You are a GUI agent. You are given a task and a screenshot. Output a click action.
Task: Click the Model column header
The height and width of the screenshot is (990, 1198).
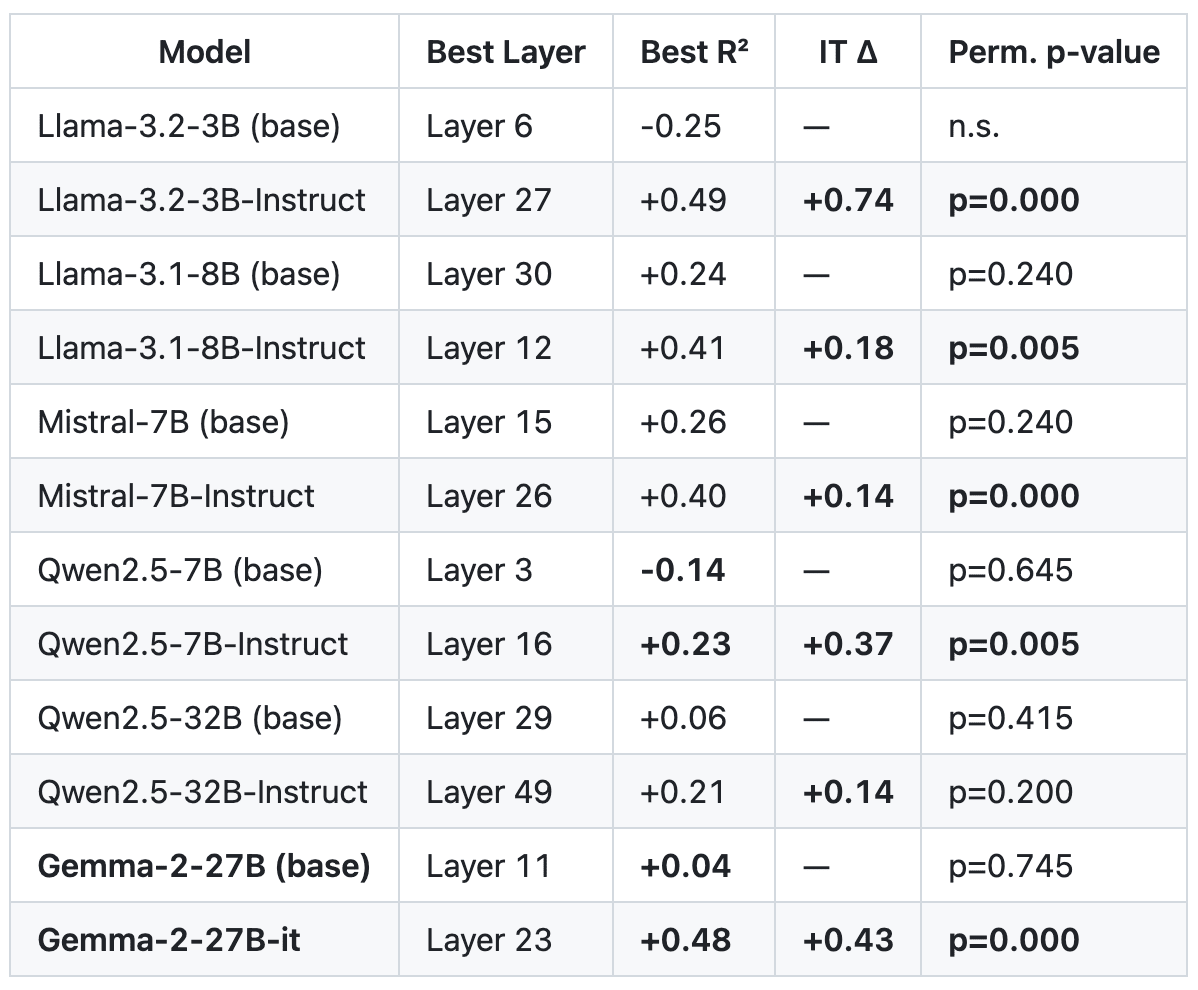point(205,52)
